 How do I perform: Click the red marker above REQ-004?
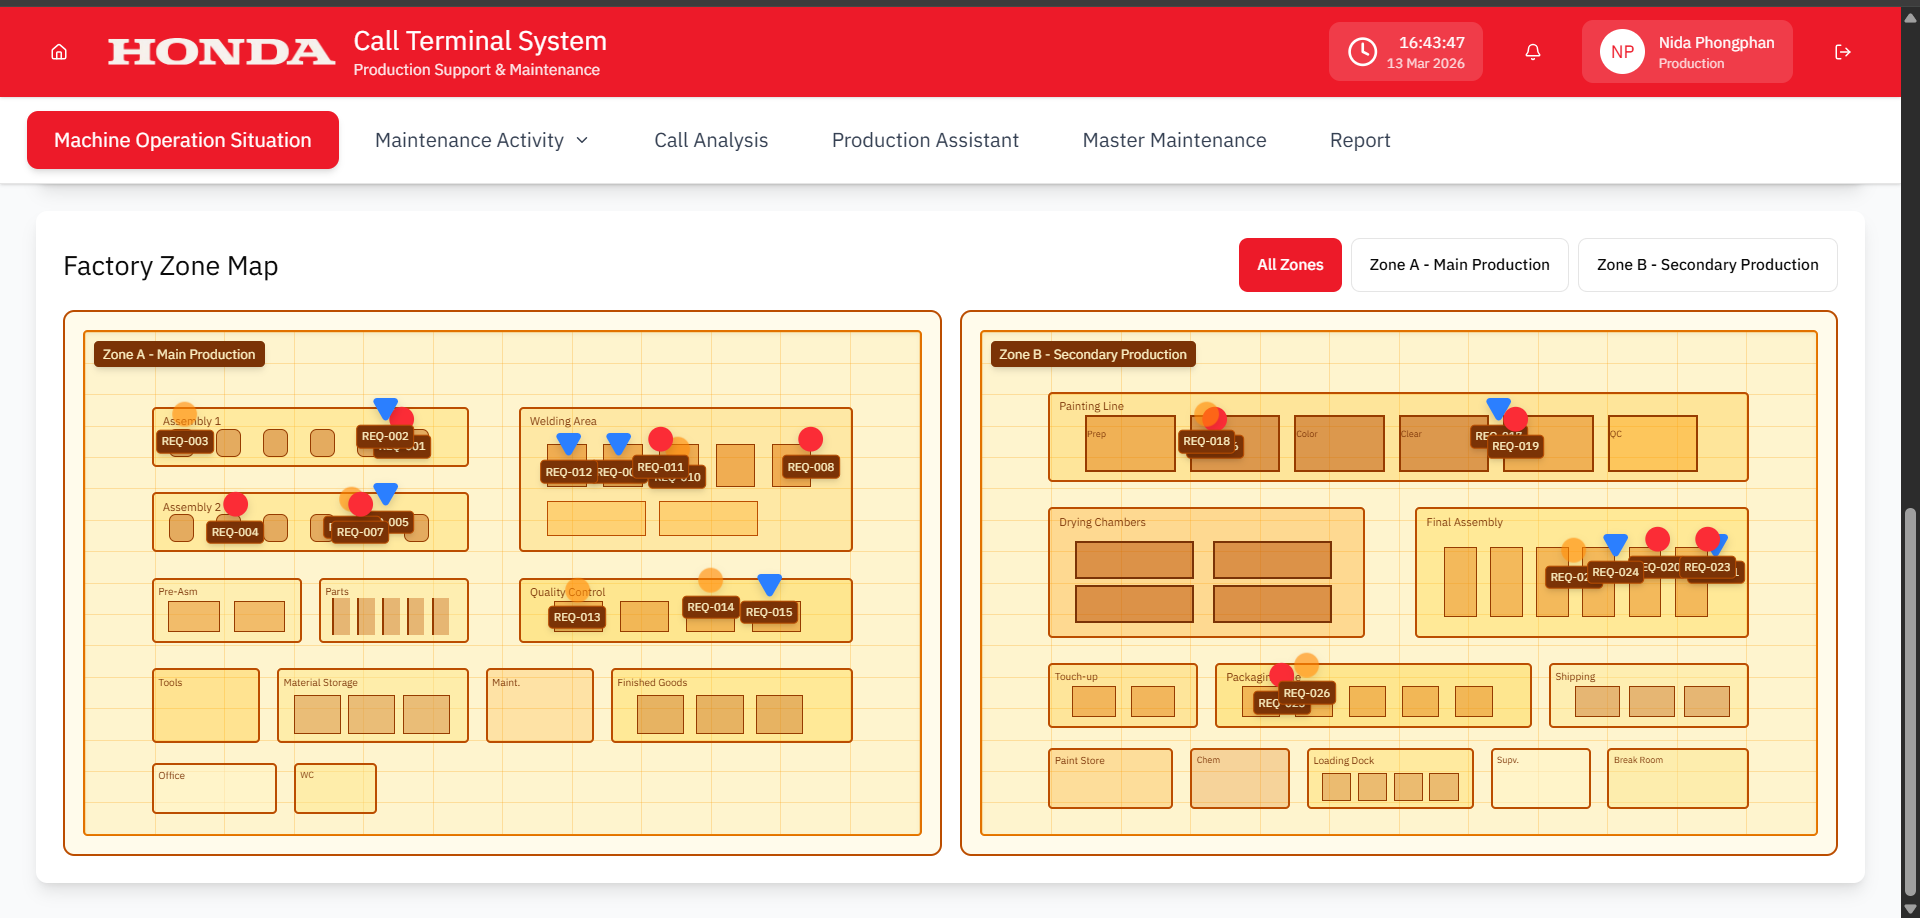tap(236, 504)
